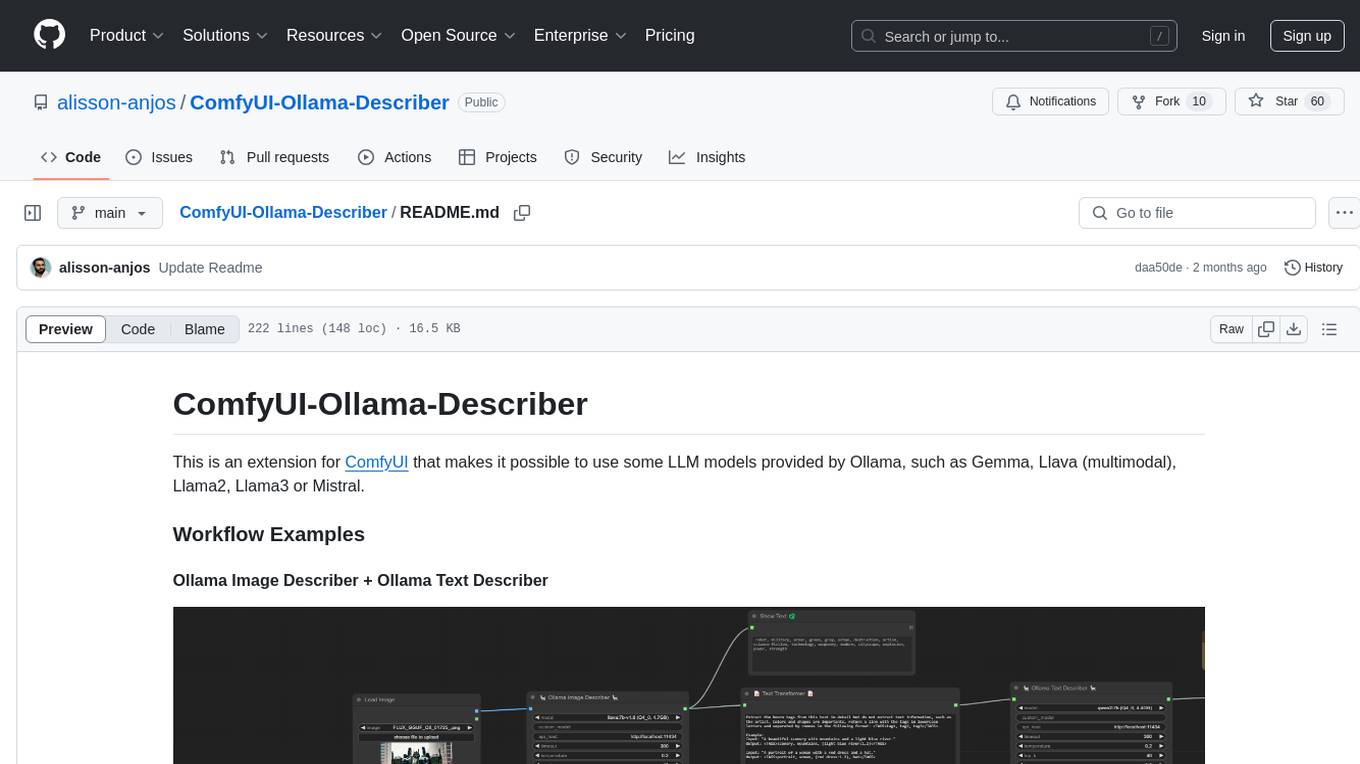Open the main branch selector dropdown
Image resolution: width=1360 pixels, height=764 pixels.
pos(110,213)
